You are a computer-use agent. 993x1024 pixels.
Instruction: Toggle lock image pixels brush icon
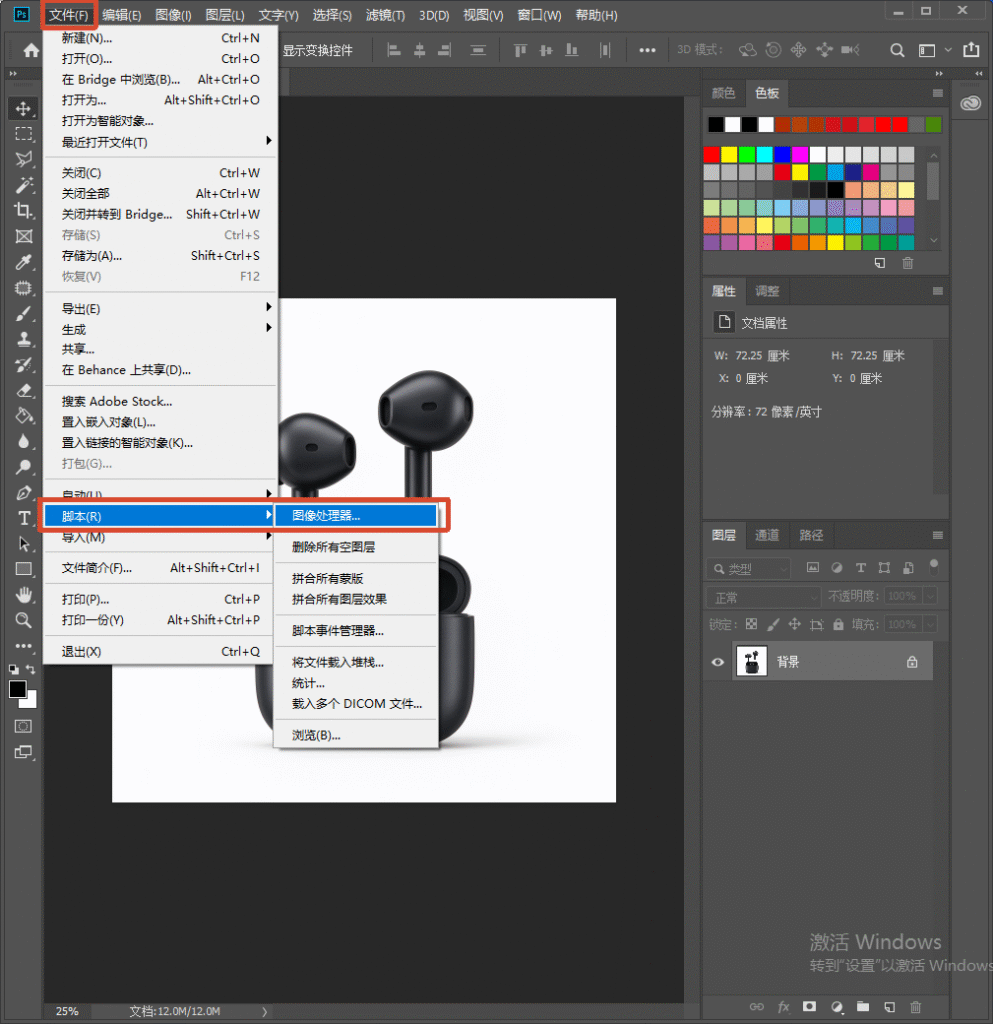pos(773,624)
